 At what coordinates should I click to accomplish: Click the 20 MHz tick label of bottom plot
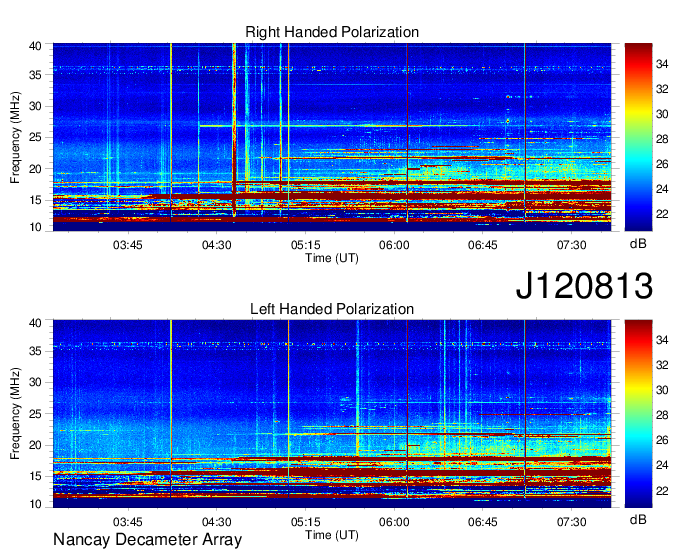pos(35,445)
